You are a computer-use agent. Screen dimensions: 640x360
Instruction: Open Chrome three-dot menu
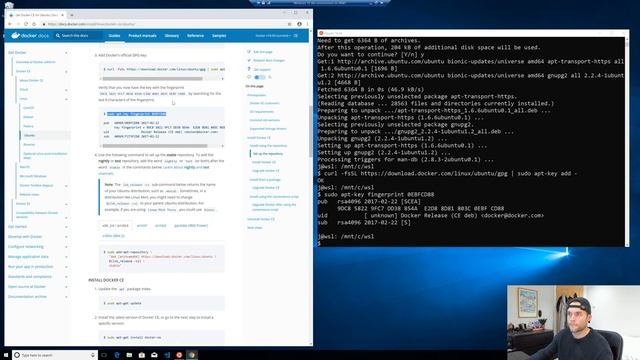point(307,24)
